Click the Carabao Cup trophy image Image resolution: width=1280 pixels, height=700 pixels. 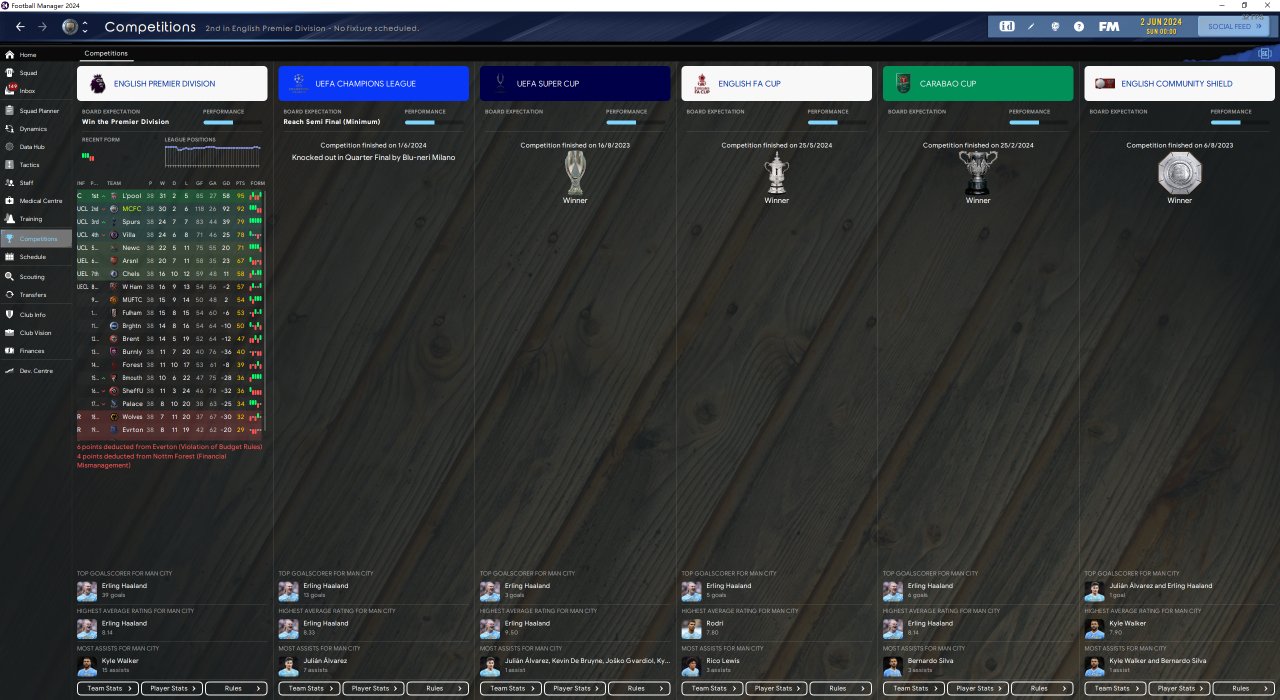click(x=978, y=172)
